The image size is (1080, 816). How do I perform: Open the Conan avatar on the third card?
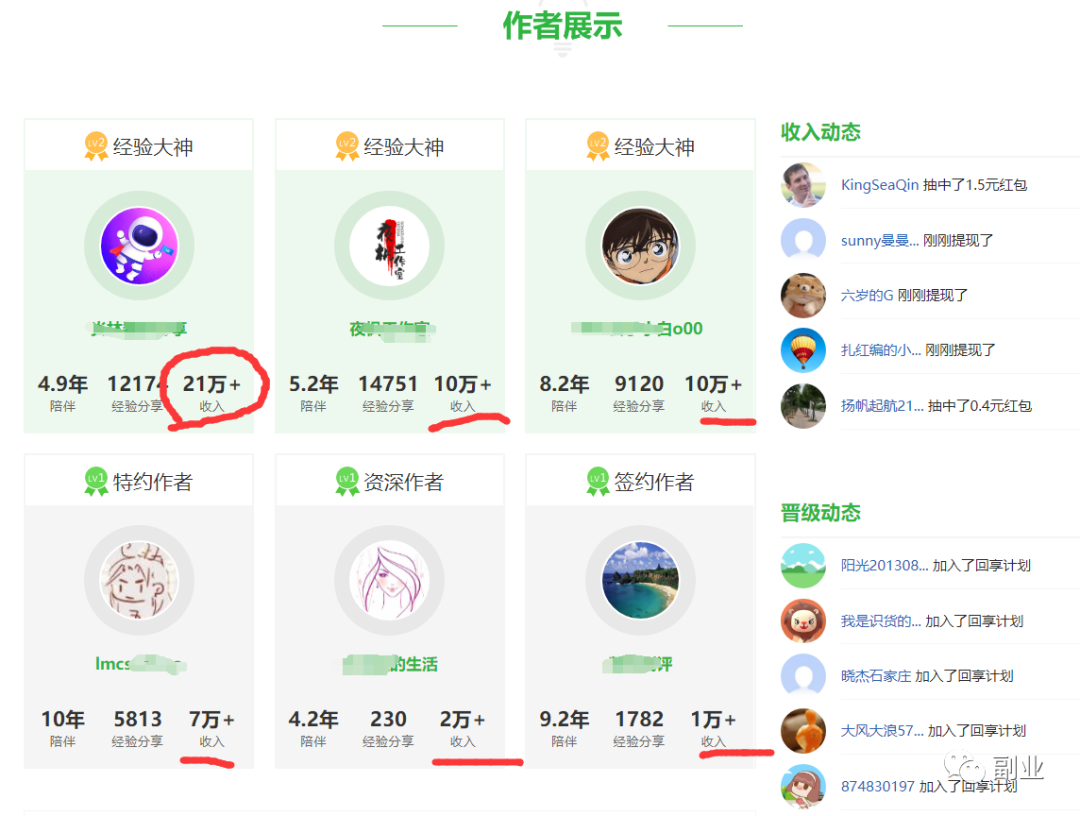tap(640, 246)
